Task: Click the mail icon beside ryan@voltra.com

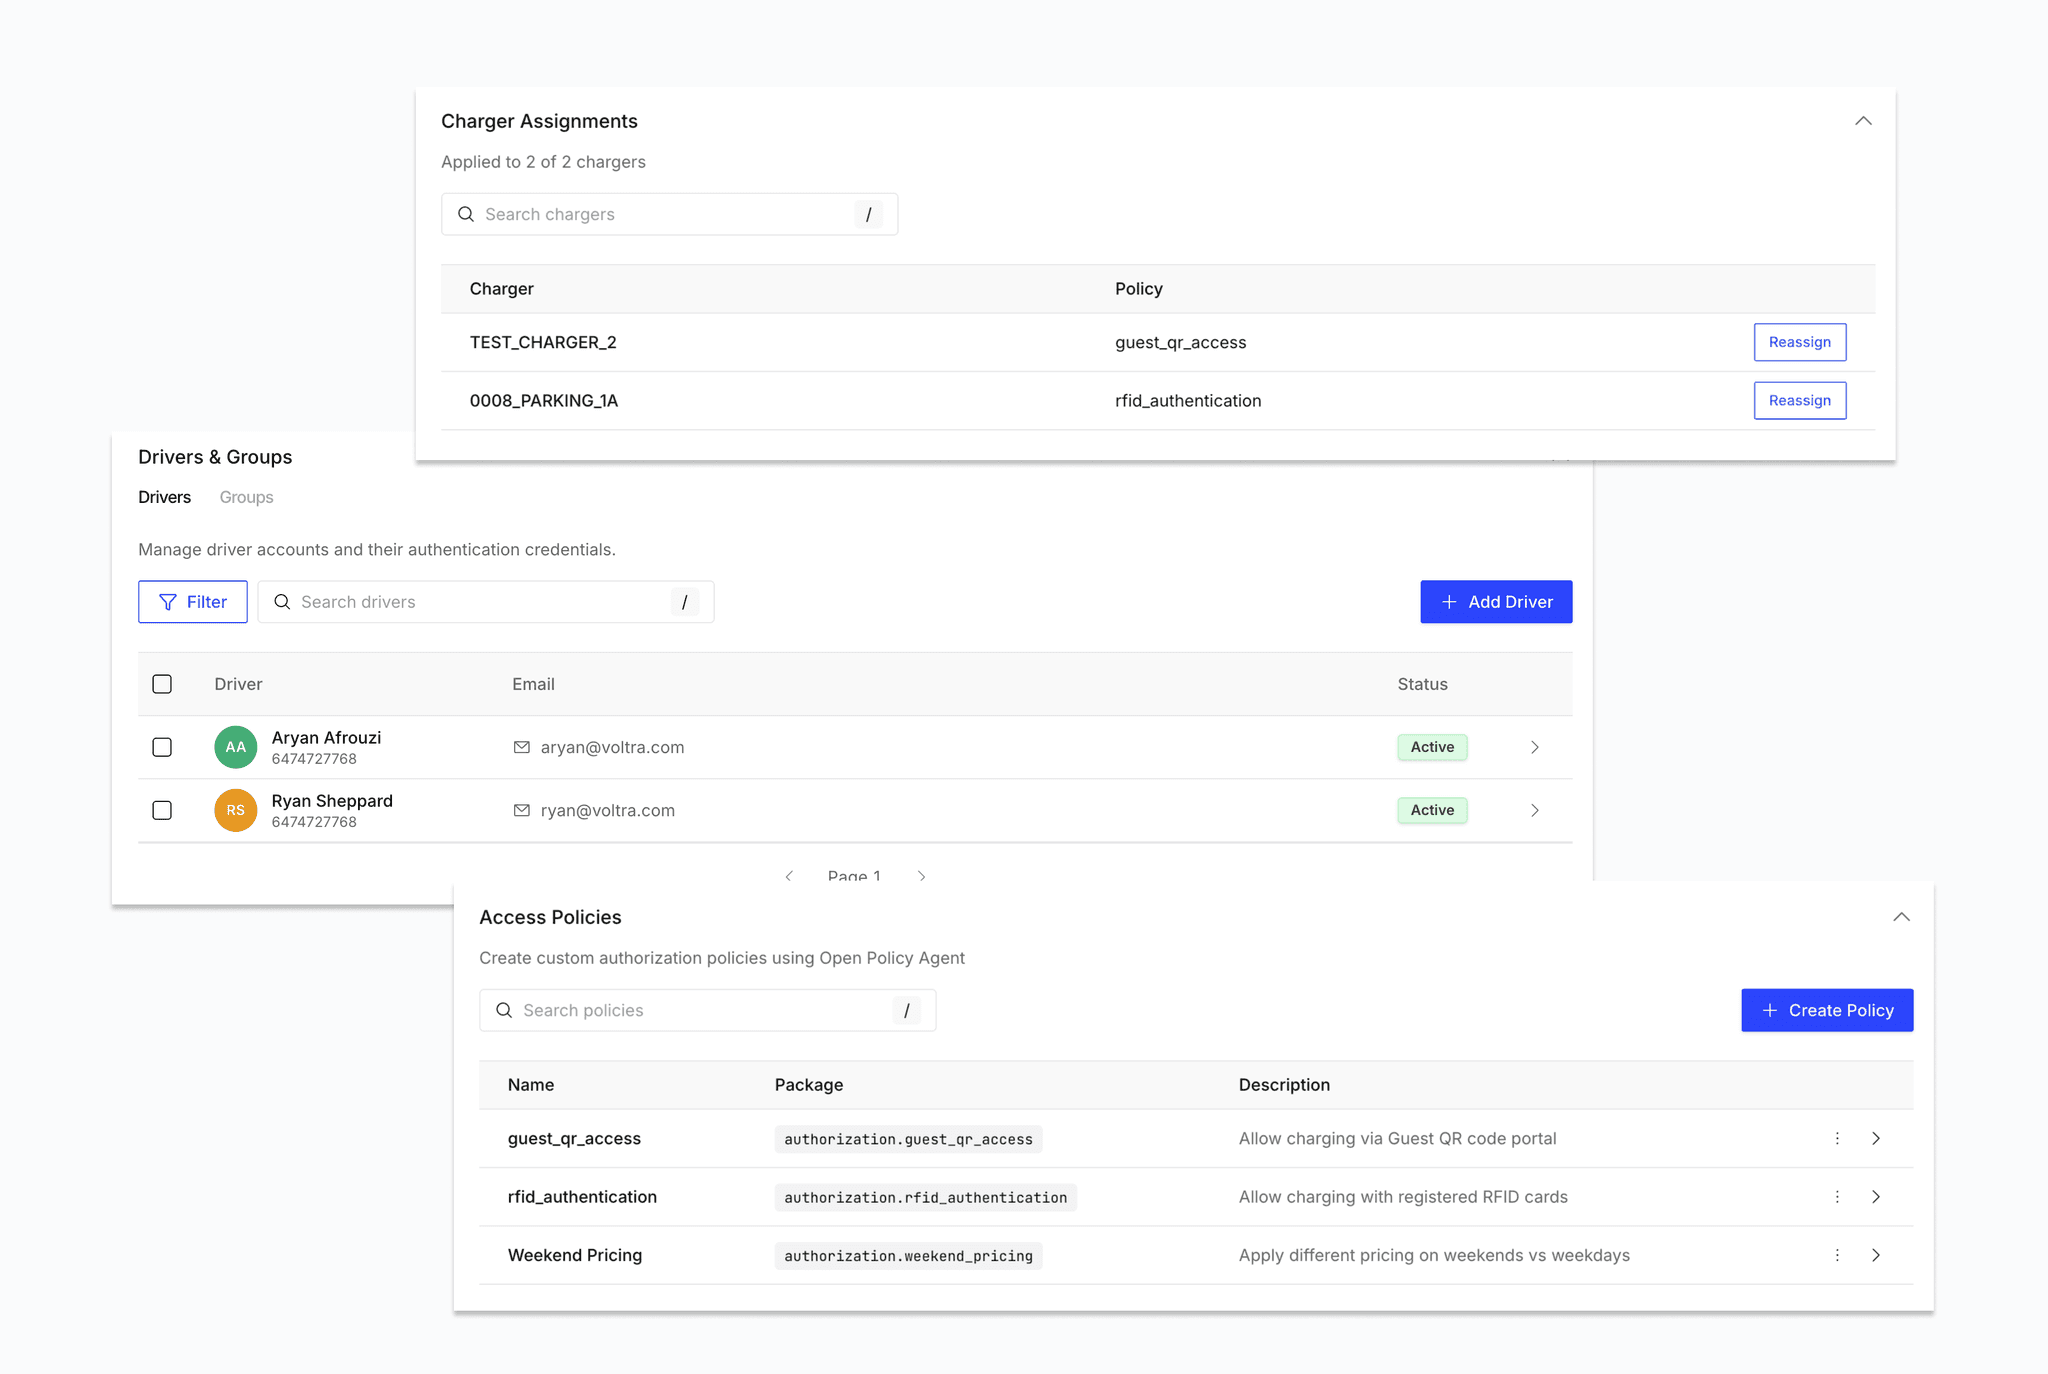Action: (521, 810)
